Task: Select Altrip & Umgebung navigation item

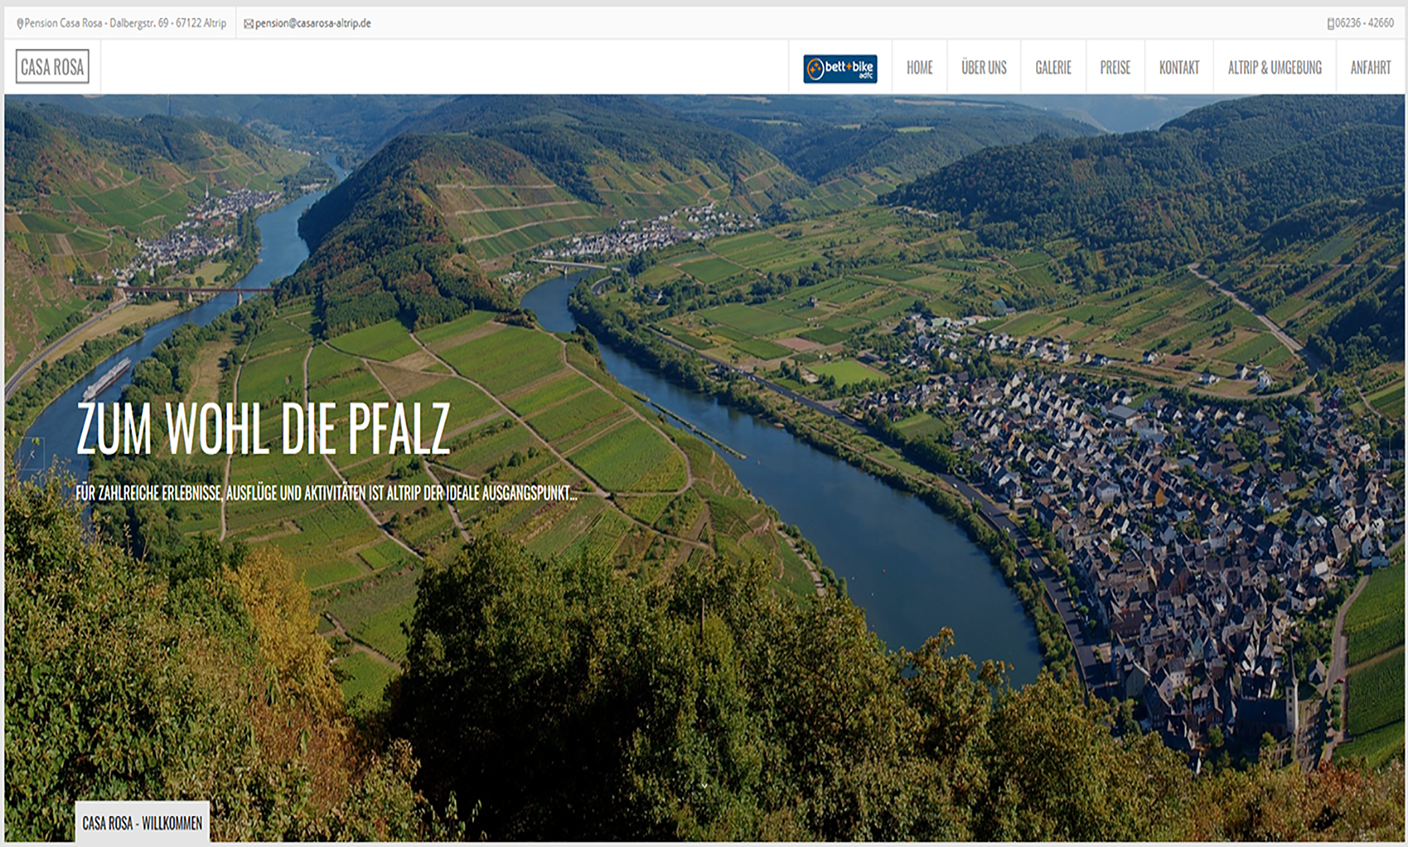Action: 1275,67
